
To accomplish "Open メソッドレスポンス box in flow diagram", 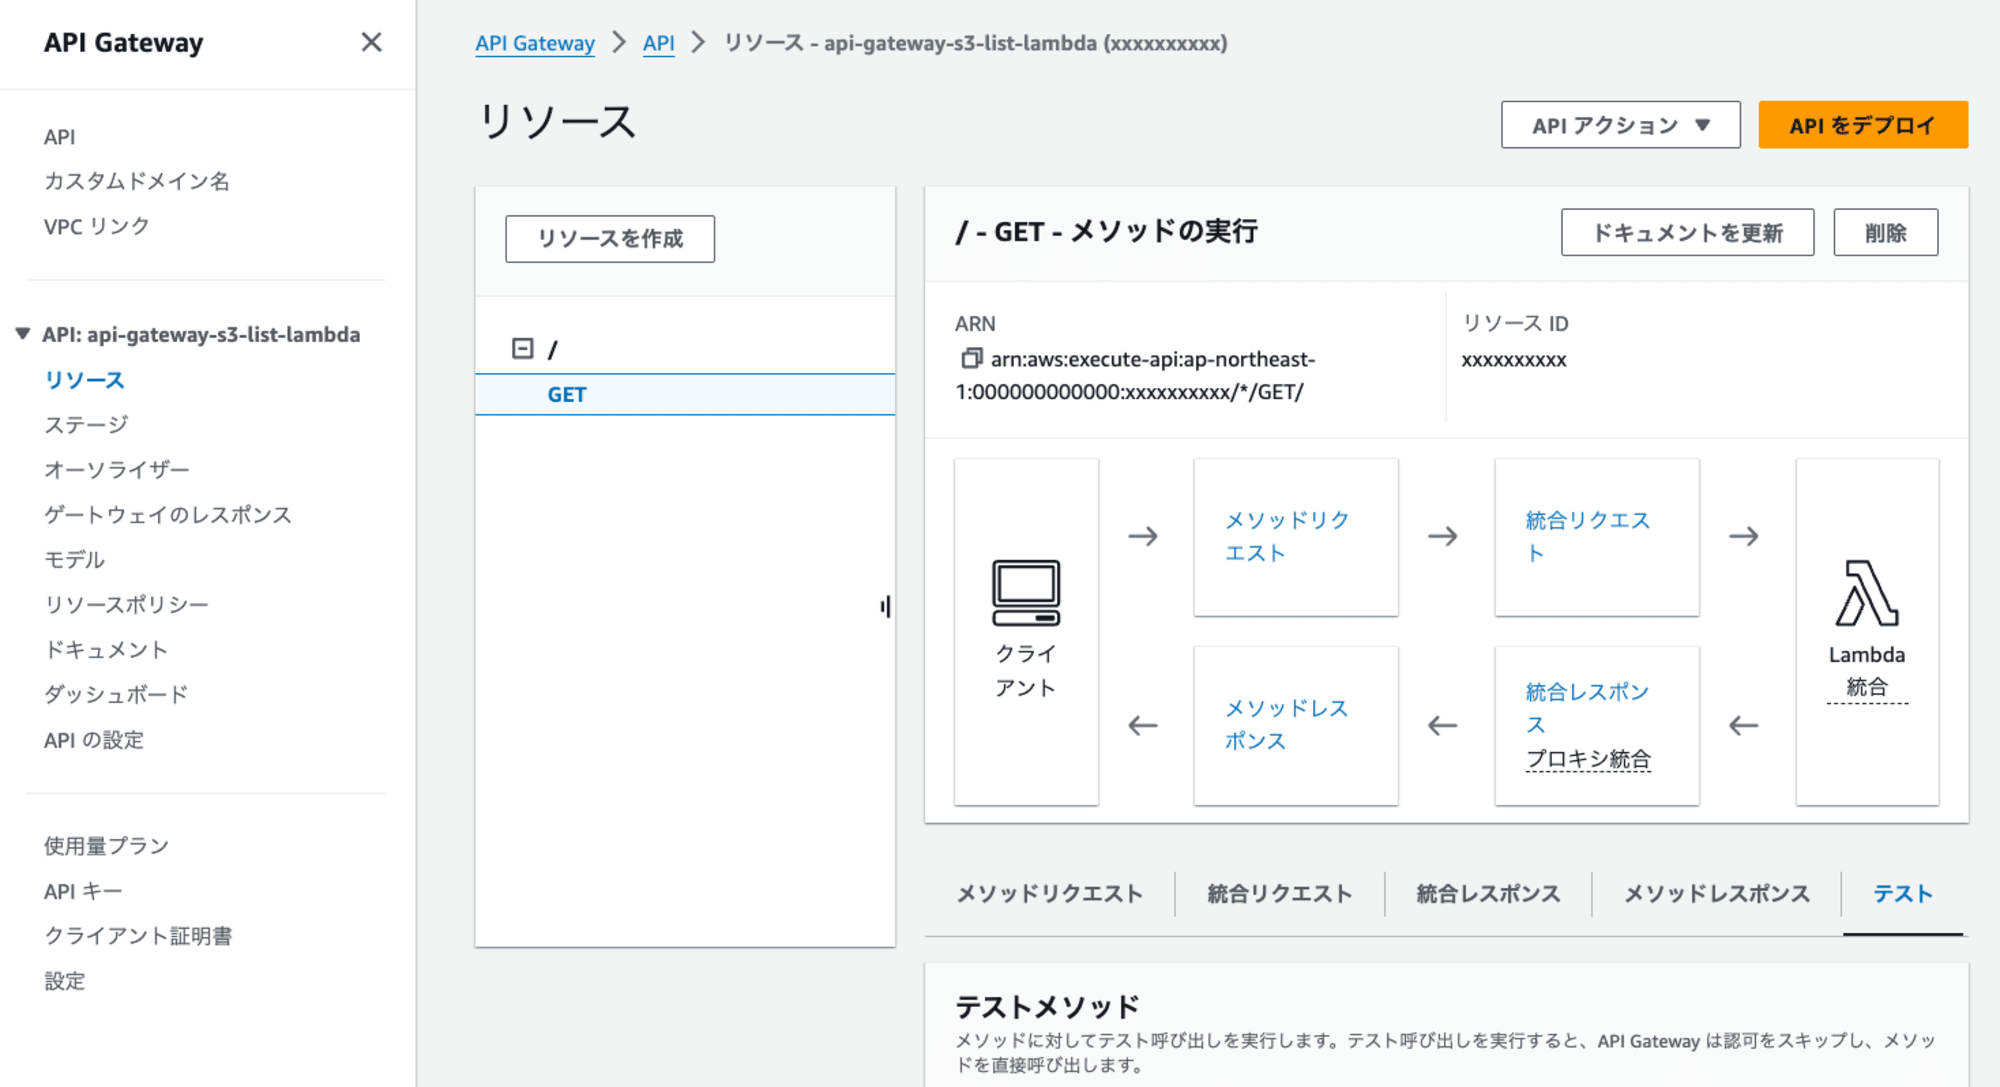I will (x=1296, y=725).
